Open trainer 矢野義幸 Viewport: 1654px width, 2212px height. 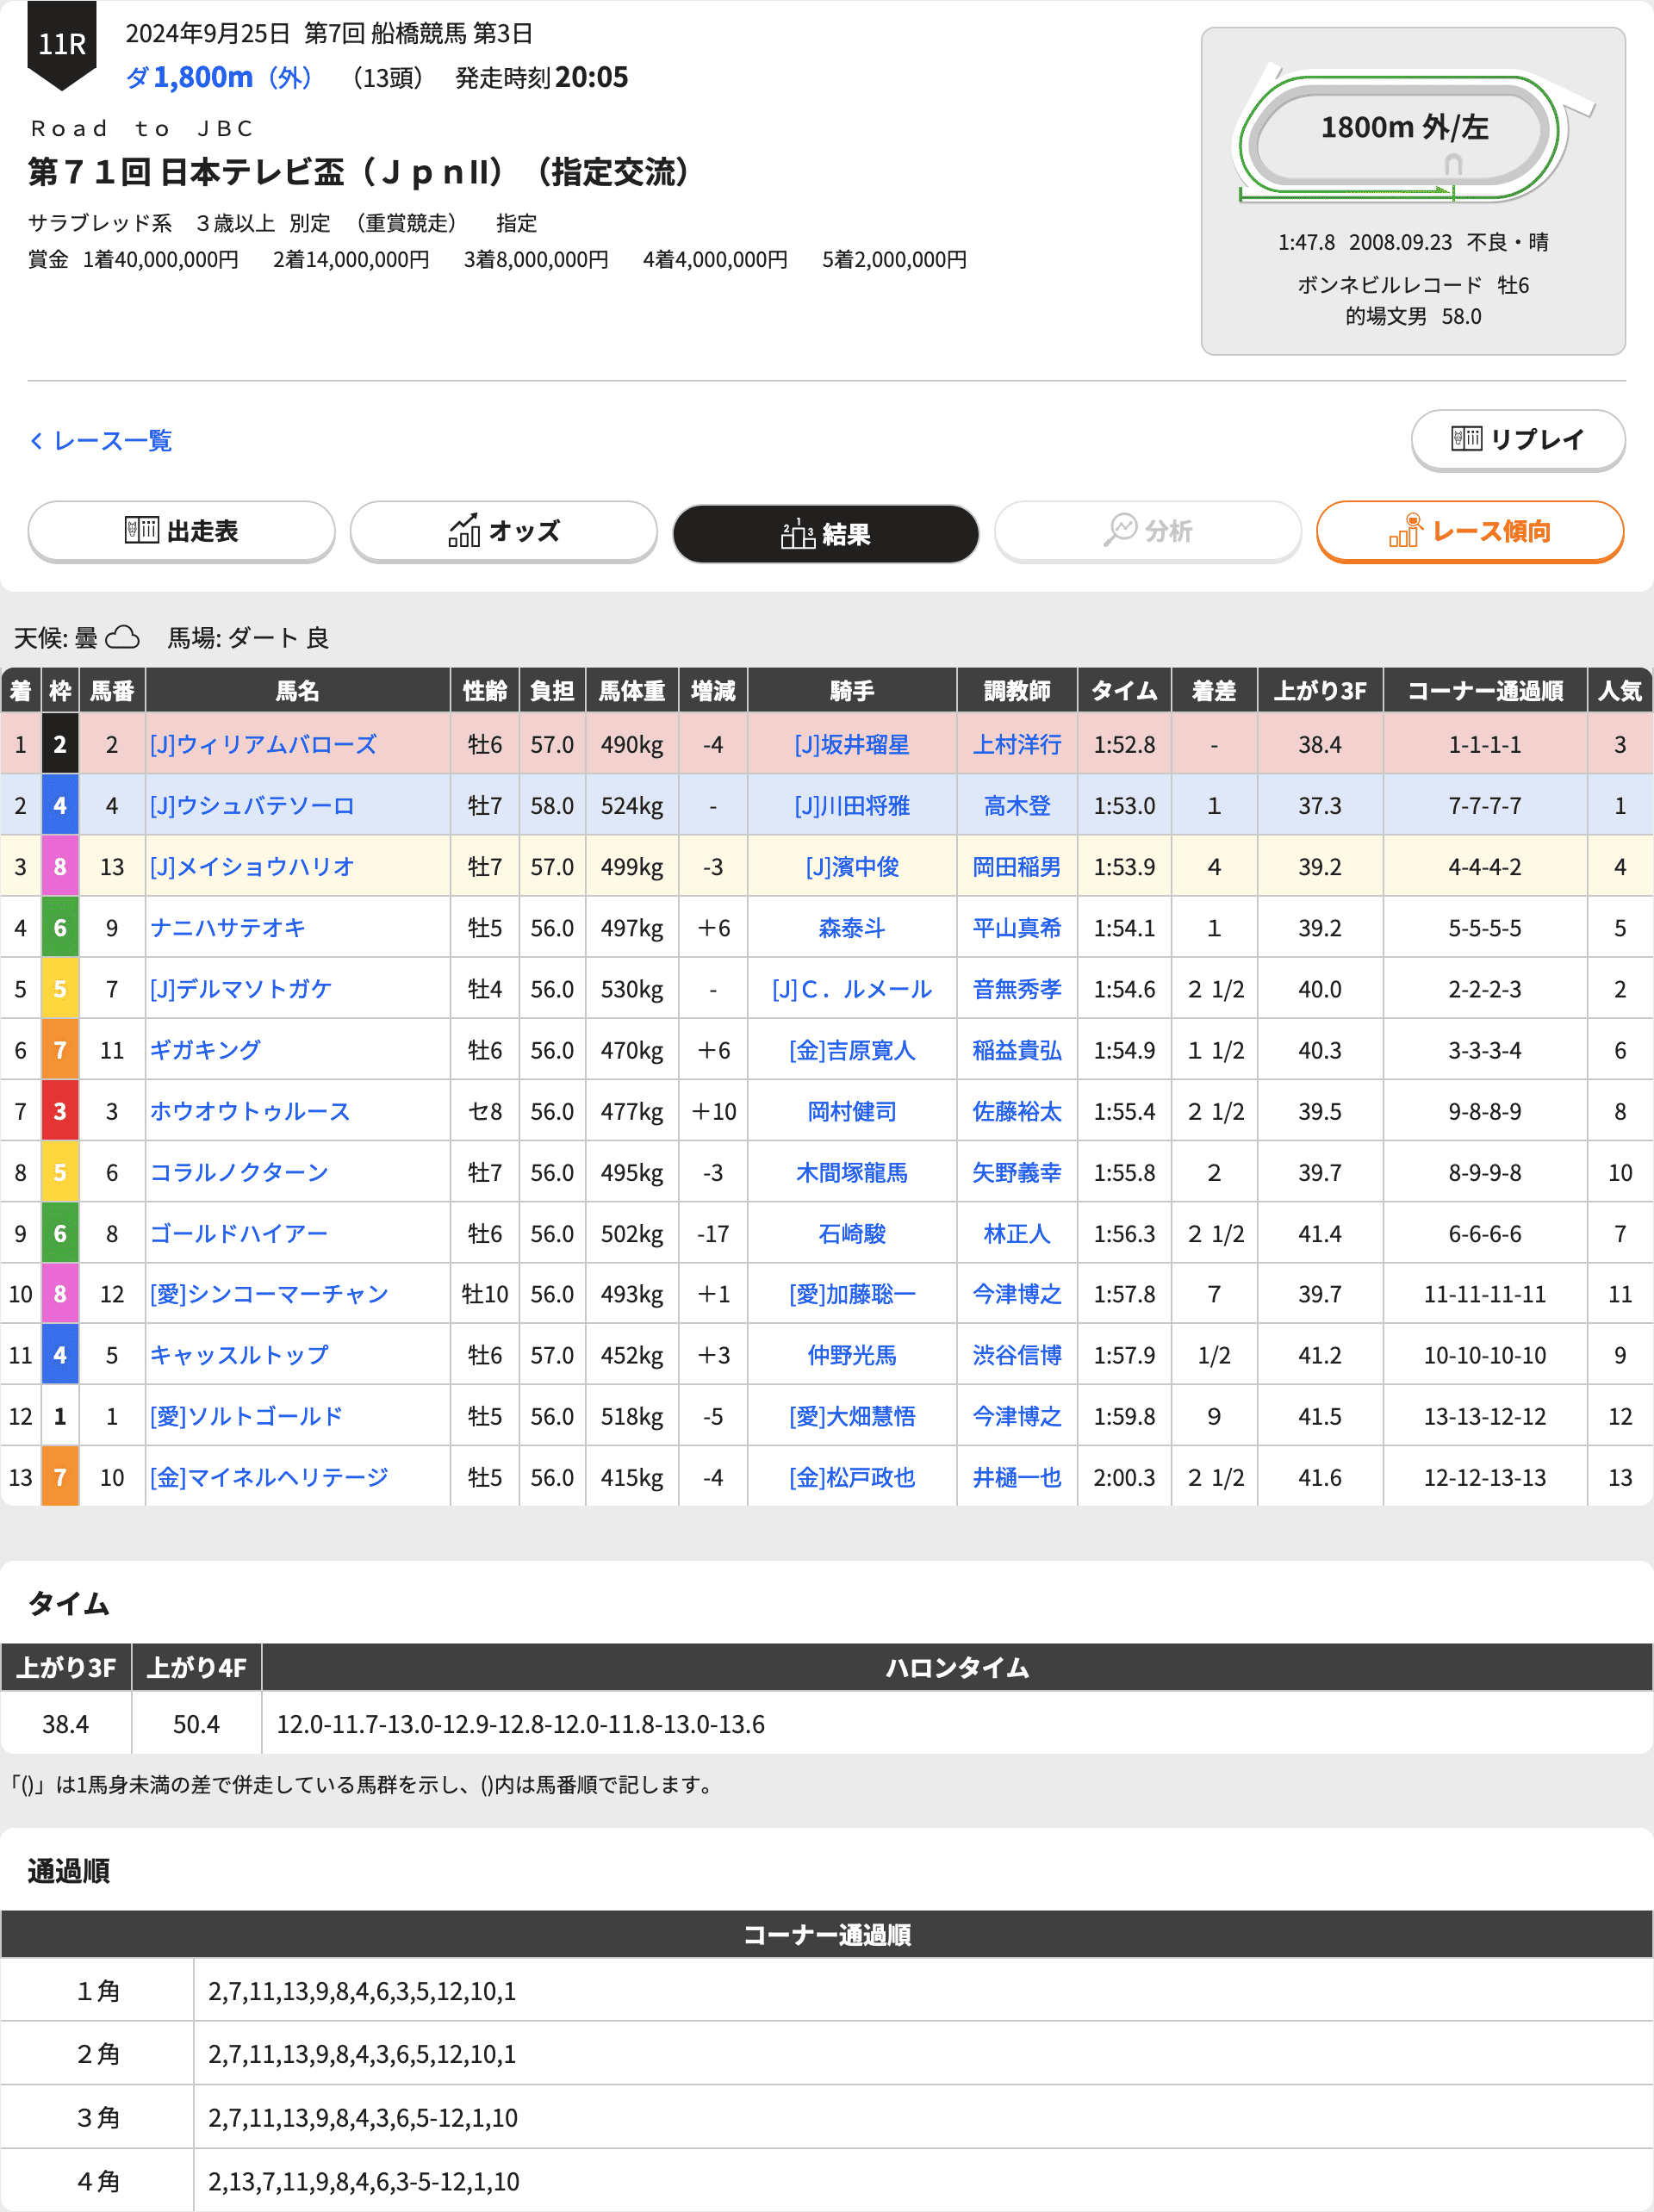(x=1017, y=1172)
